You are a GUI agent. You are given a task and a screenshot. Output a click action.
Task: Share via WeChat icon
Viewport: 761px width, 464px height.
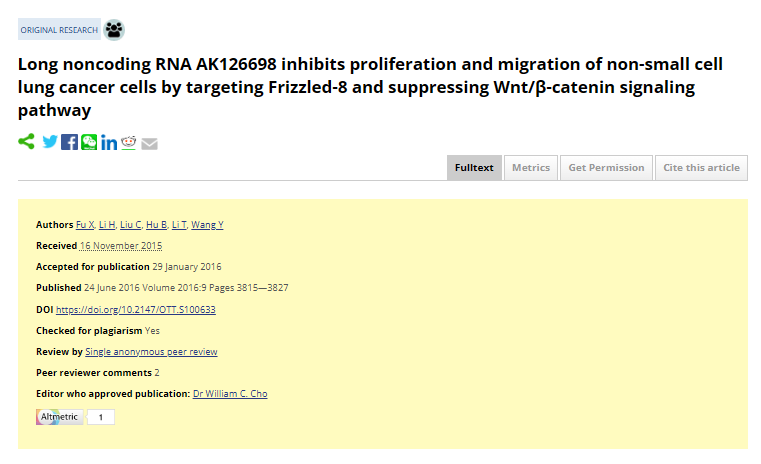click(89, 142)
